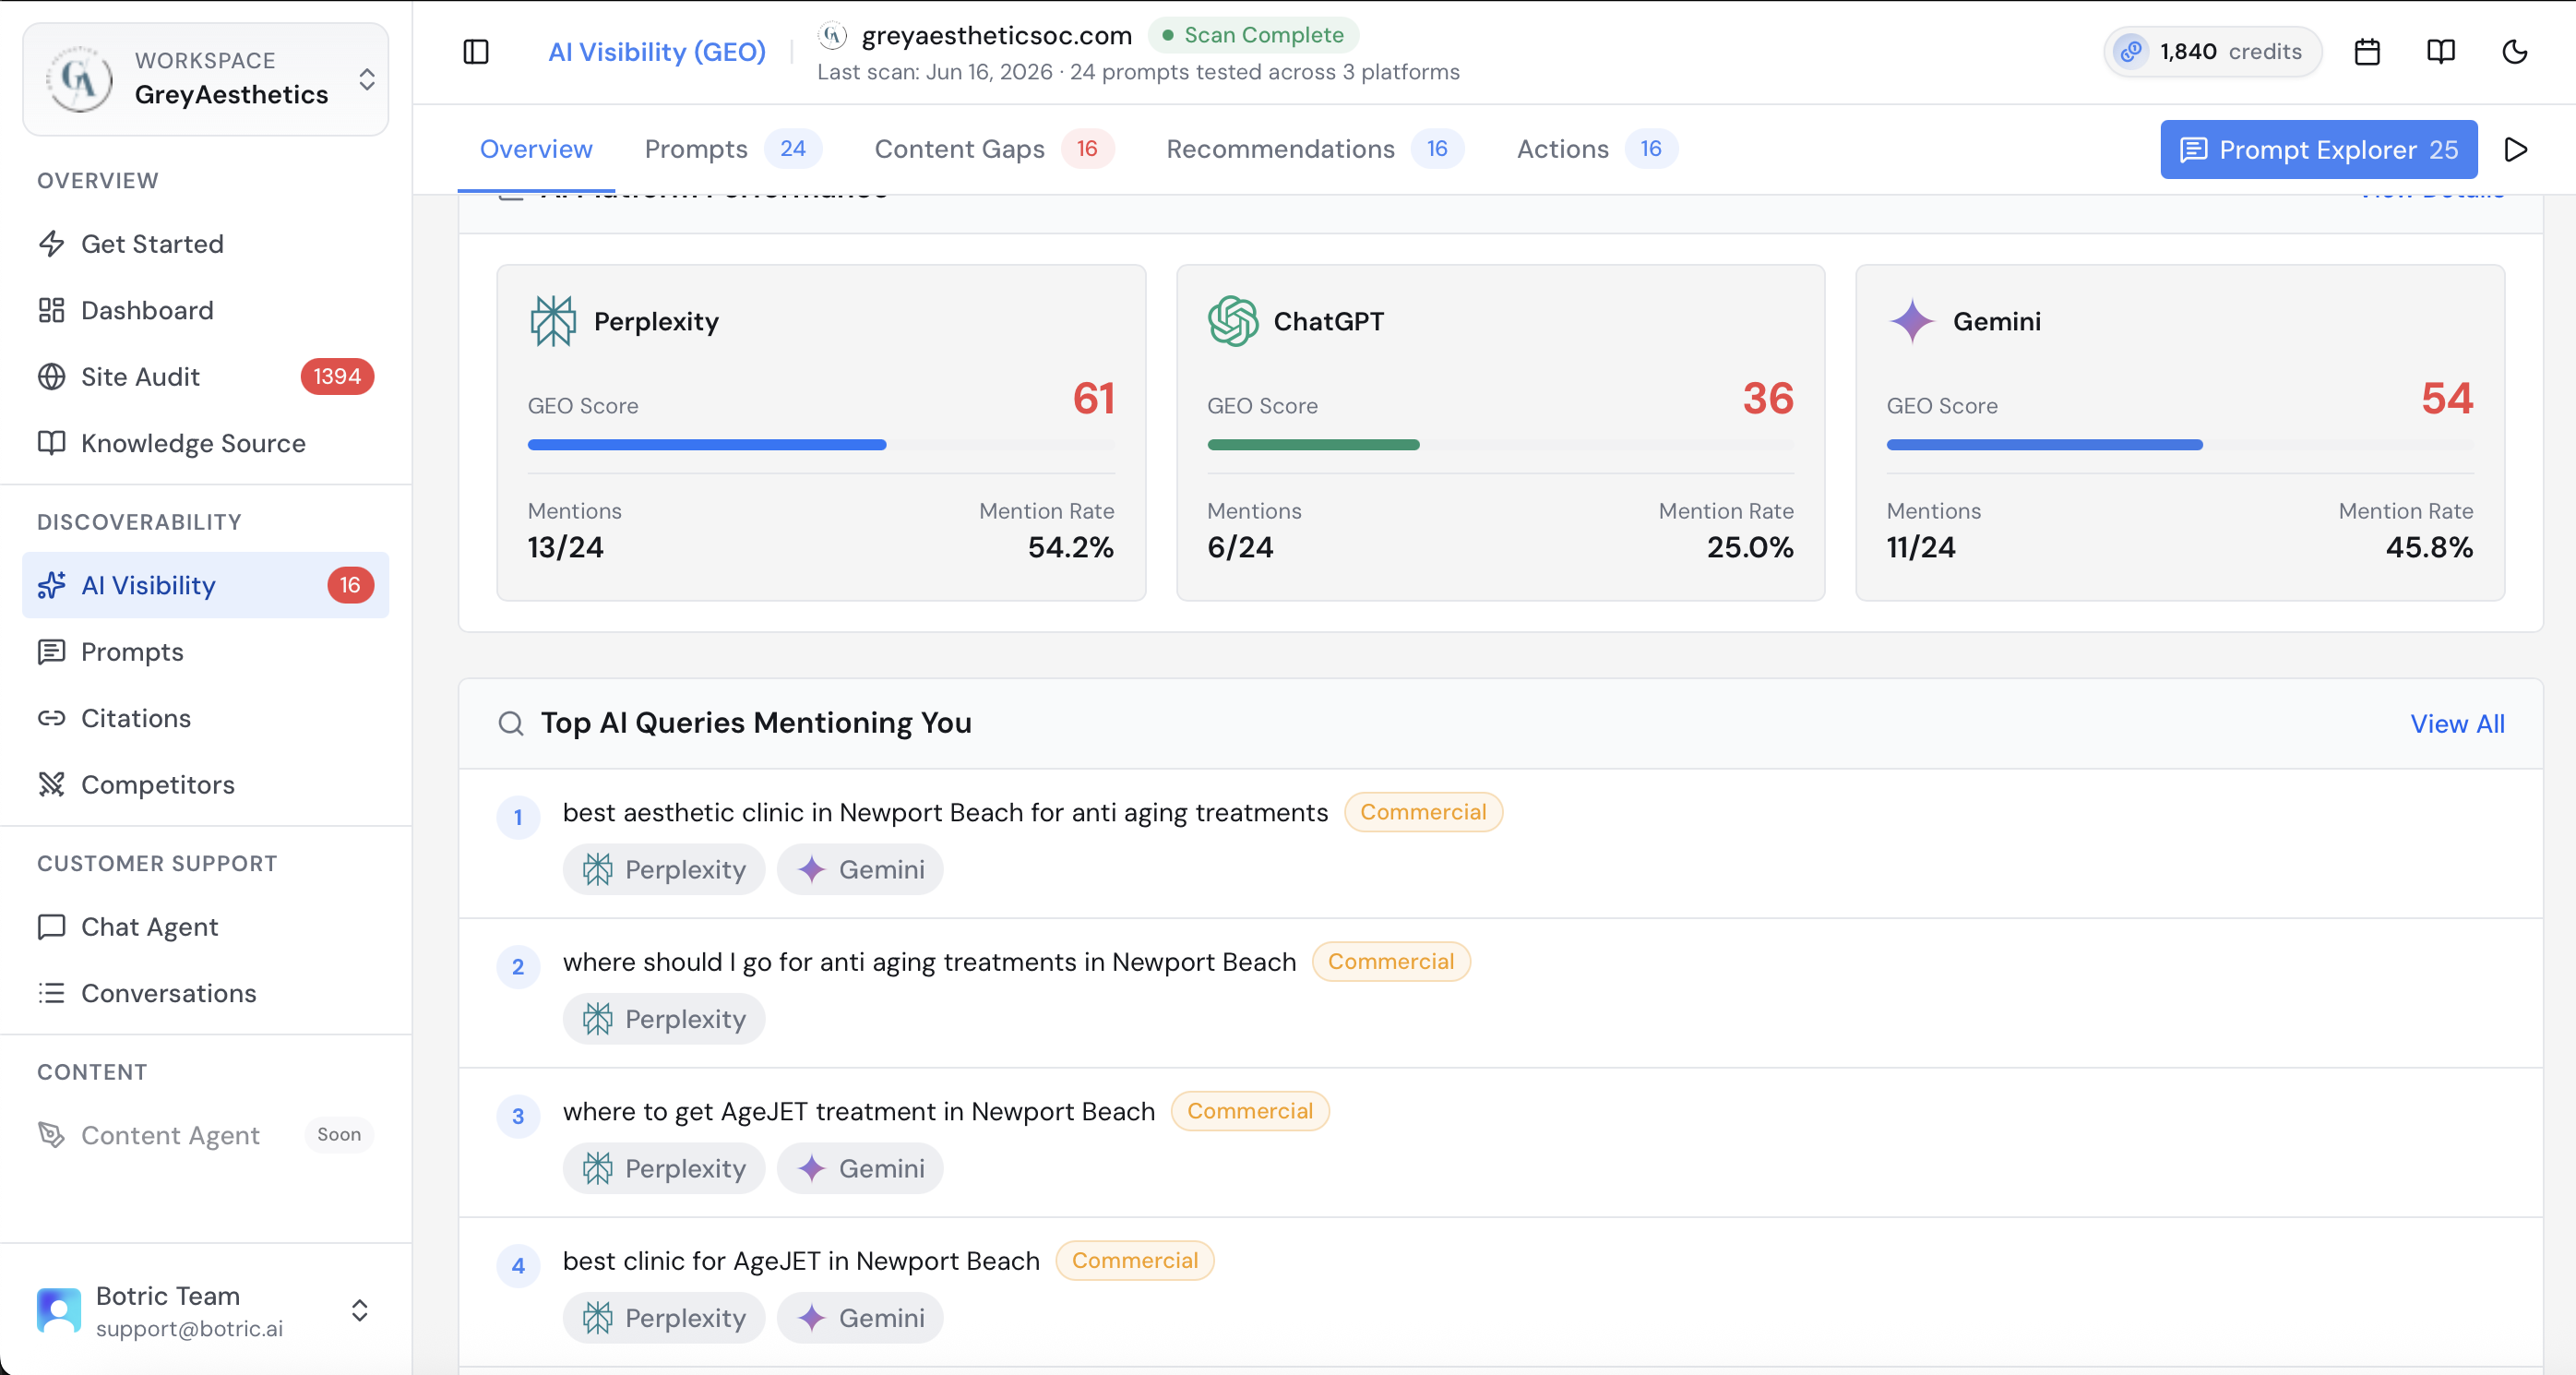Viewport: 2576px width, 1375px height.
Task: Open the Prompts tab with 24 badge
Action: [x=733, y=149]
